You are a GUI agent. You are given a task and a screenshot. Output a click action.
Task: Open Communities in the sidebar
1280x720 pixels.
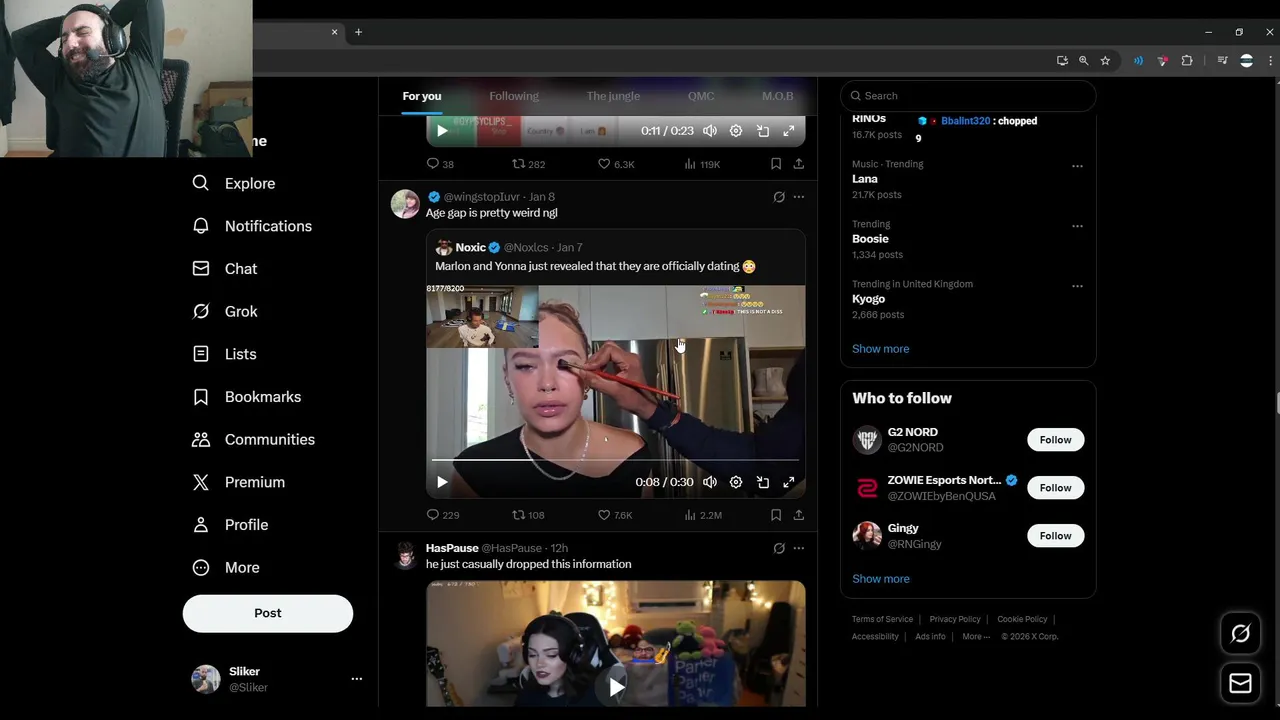254,440
